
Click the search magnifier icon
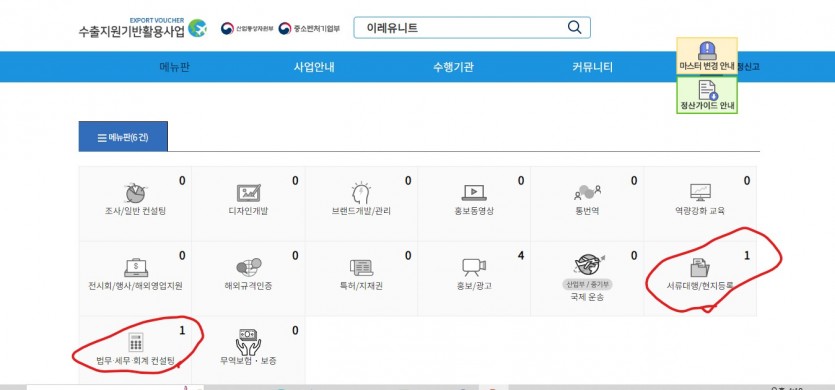click(x=574, y=28)
